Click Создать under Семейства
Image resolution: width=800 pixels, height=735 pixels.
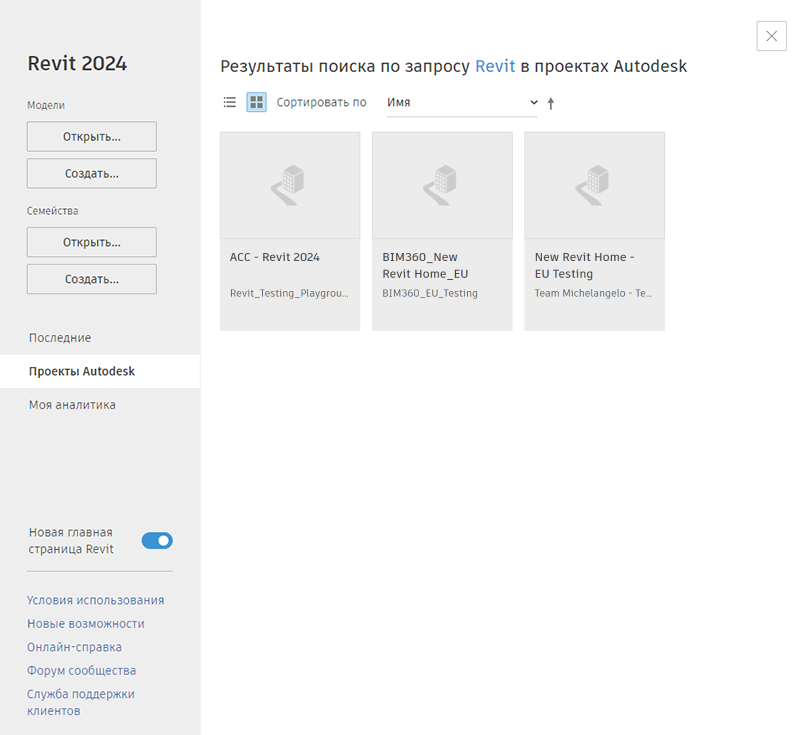point(92,279)
